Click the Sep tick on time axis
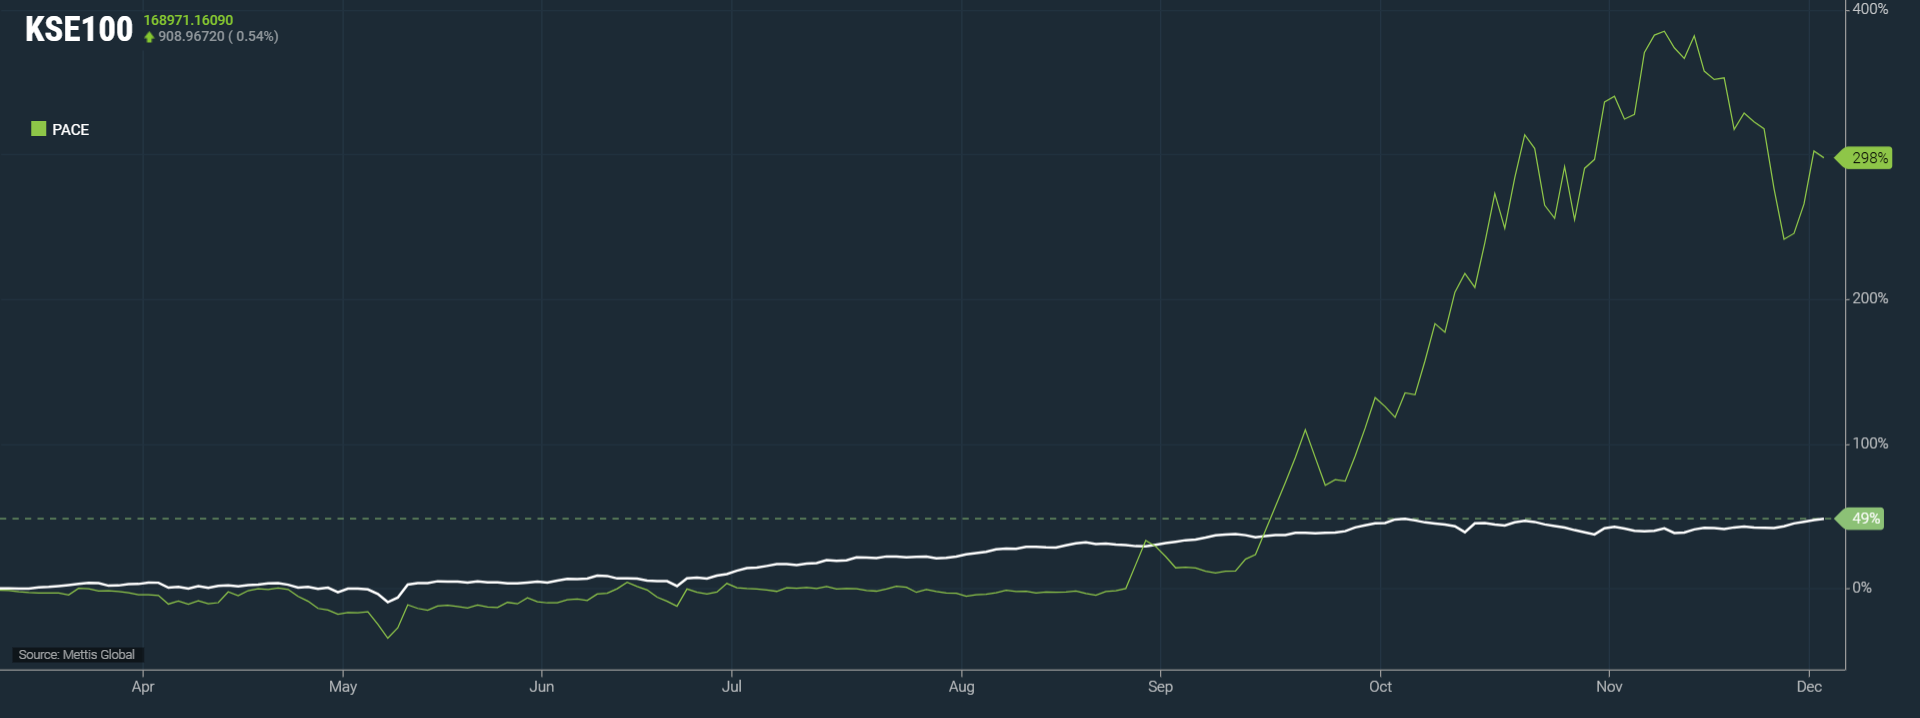This screenshot has width=1920, height=718. tap(1160, 687)
